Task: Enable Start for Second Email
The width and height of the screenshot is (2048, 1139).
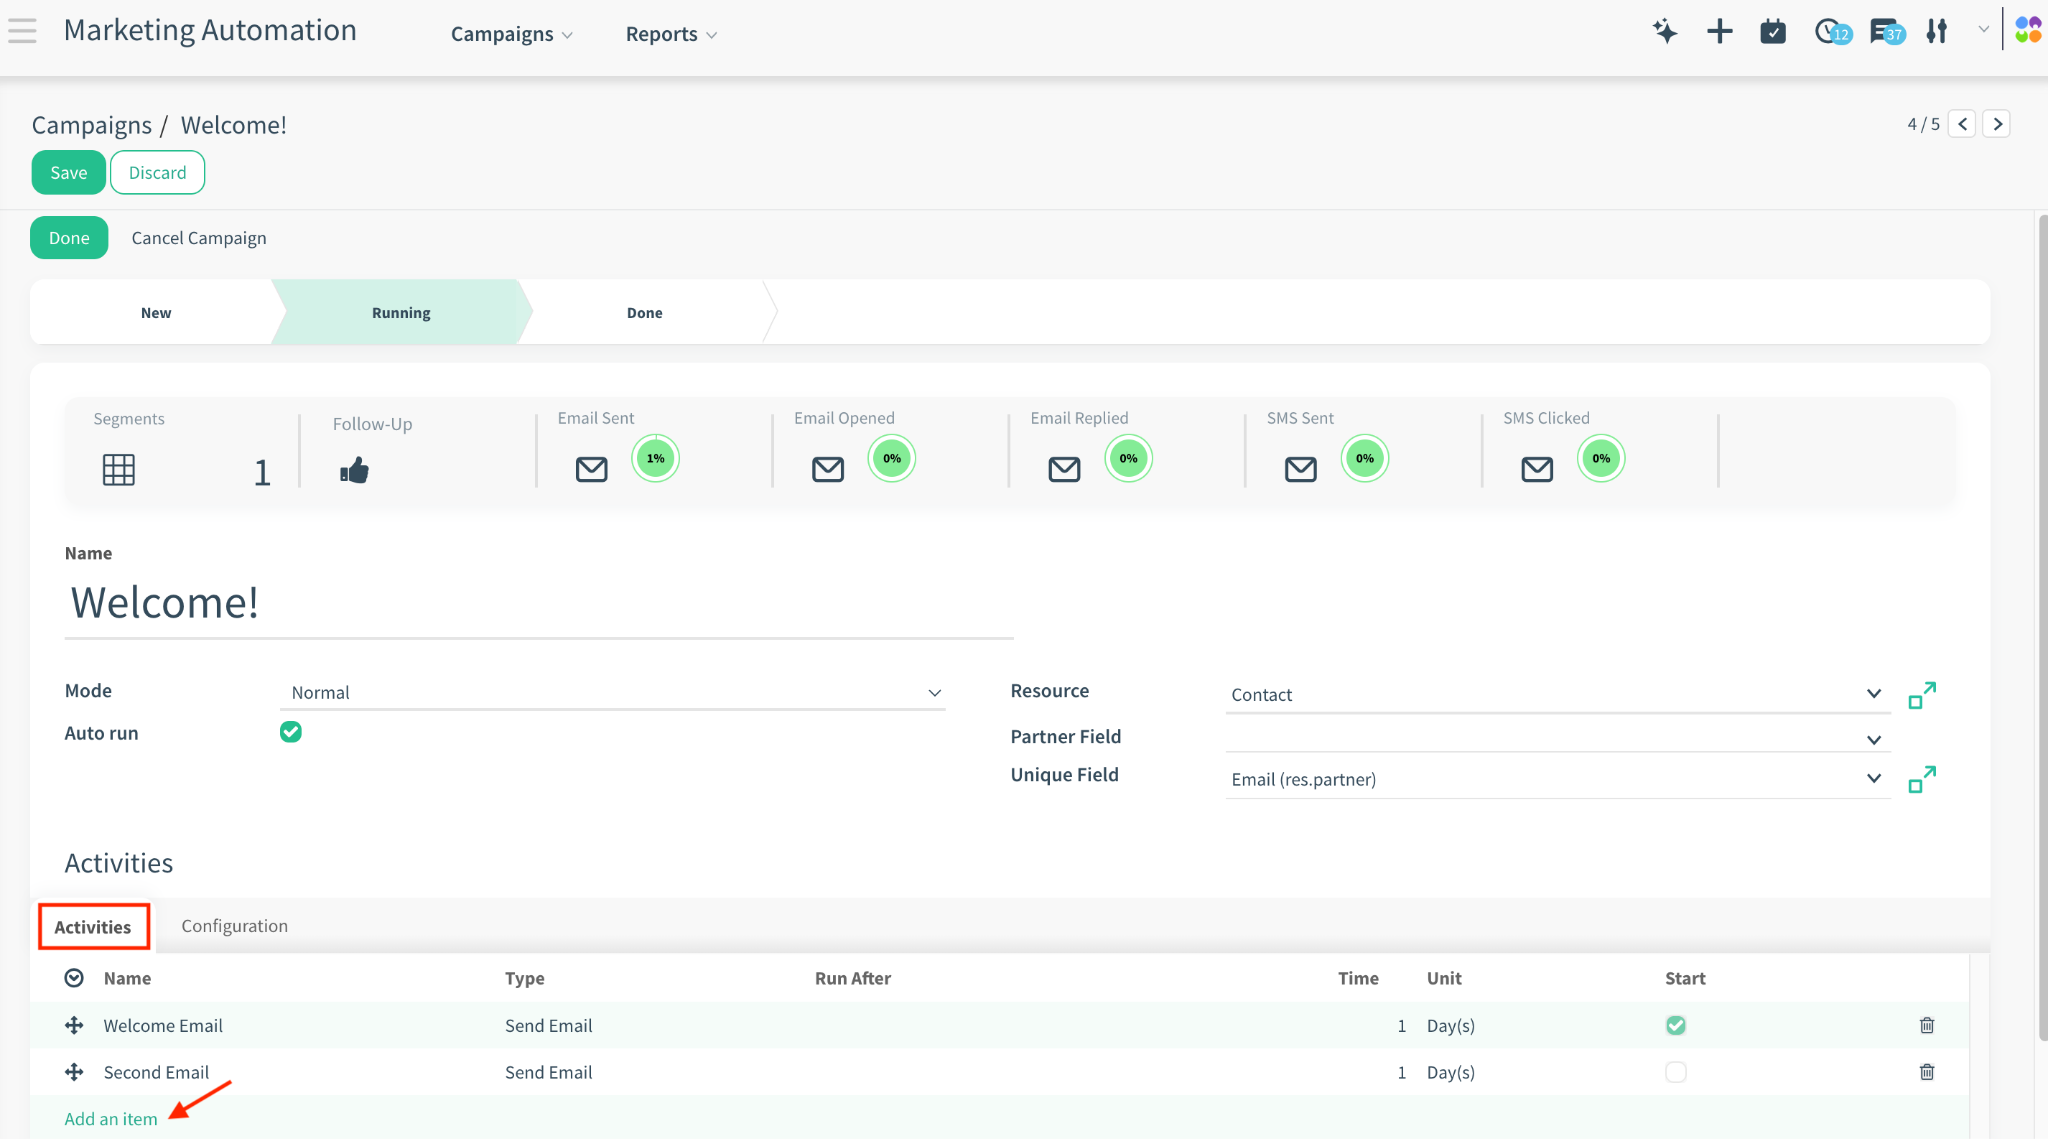Action: [x=1675, y=1071]
